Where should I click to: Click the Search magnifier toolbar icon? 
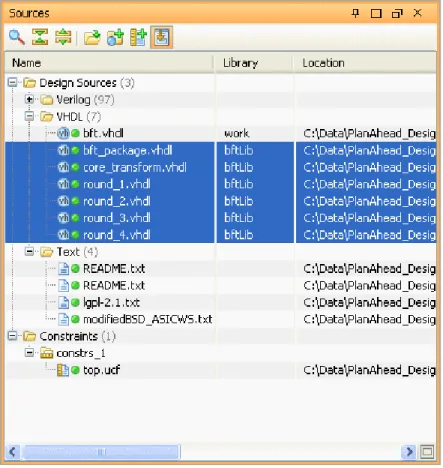tap(17, 37)
